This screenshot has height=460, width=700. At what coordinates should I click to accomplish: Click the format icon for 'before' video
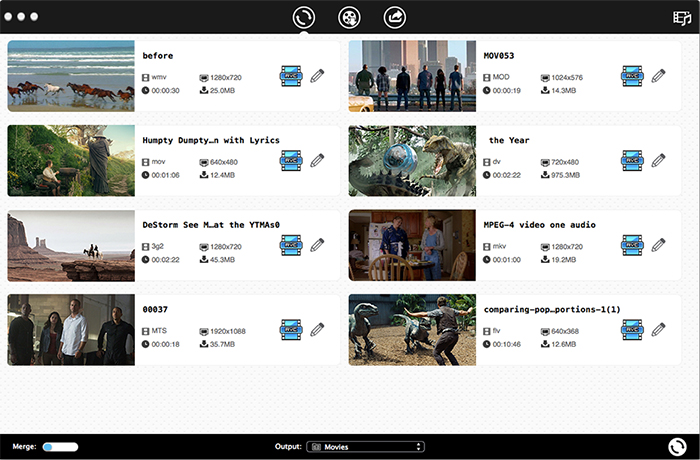point(291,76)
